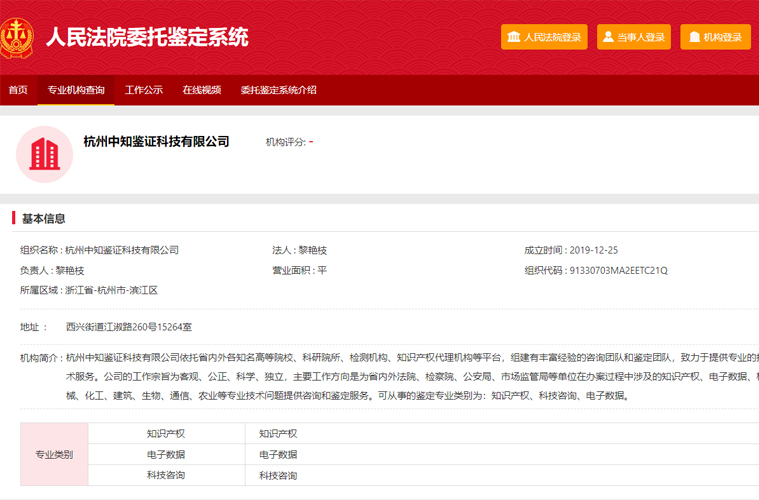Click first-column 电子数据 cell
Screen dimensions: 759x500
[166, 455]
